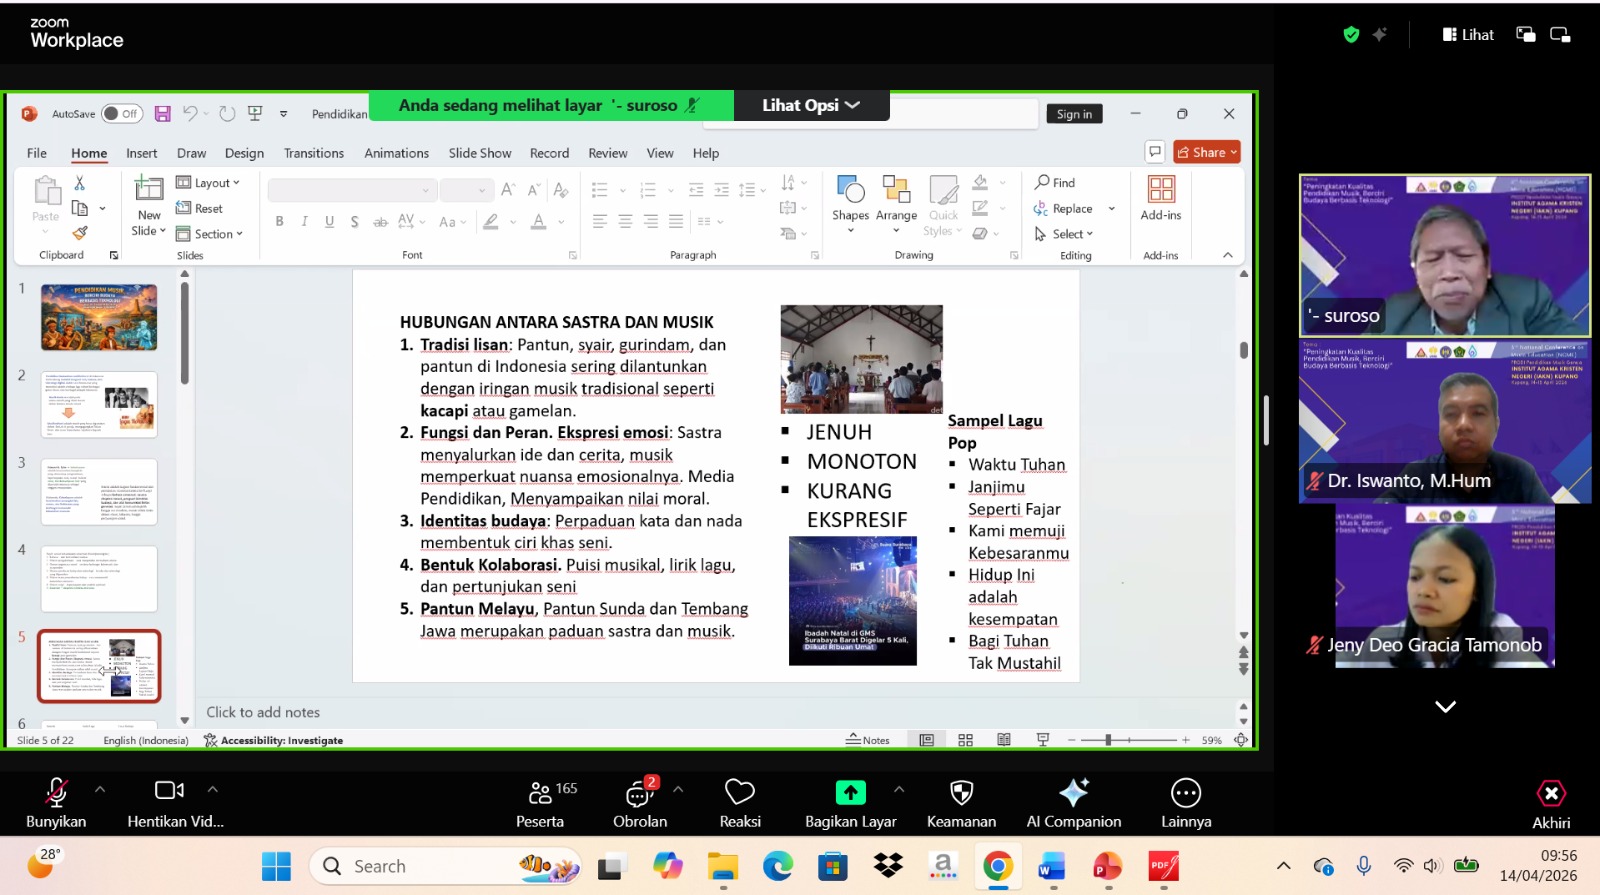
Task: Open the Design ribbon tab
Action: tap(244, 153)
